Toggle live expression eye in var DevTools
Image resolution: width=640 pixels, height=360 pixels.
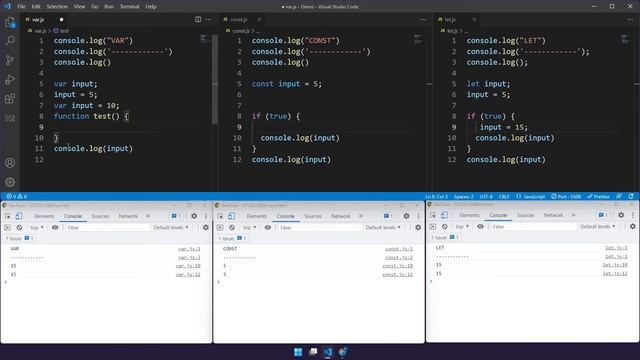tap(55, 227)
